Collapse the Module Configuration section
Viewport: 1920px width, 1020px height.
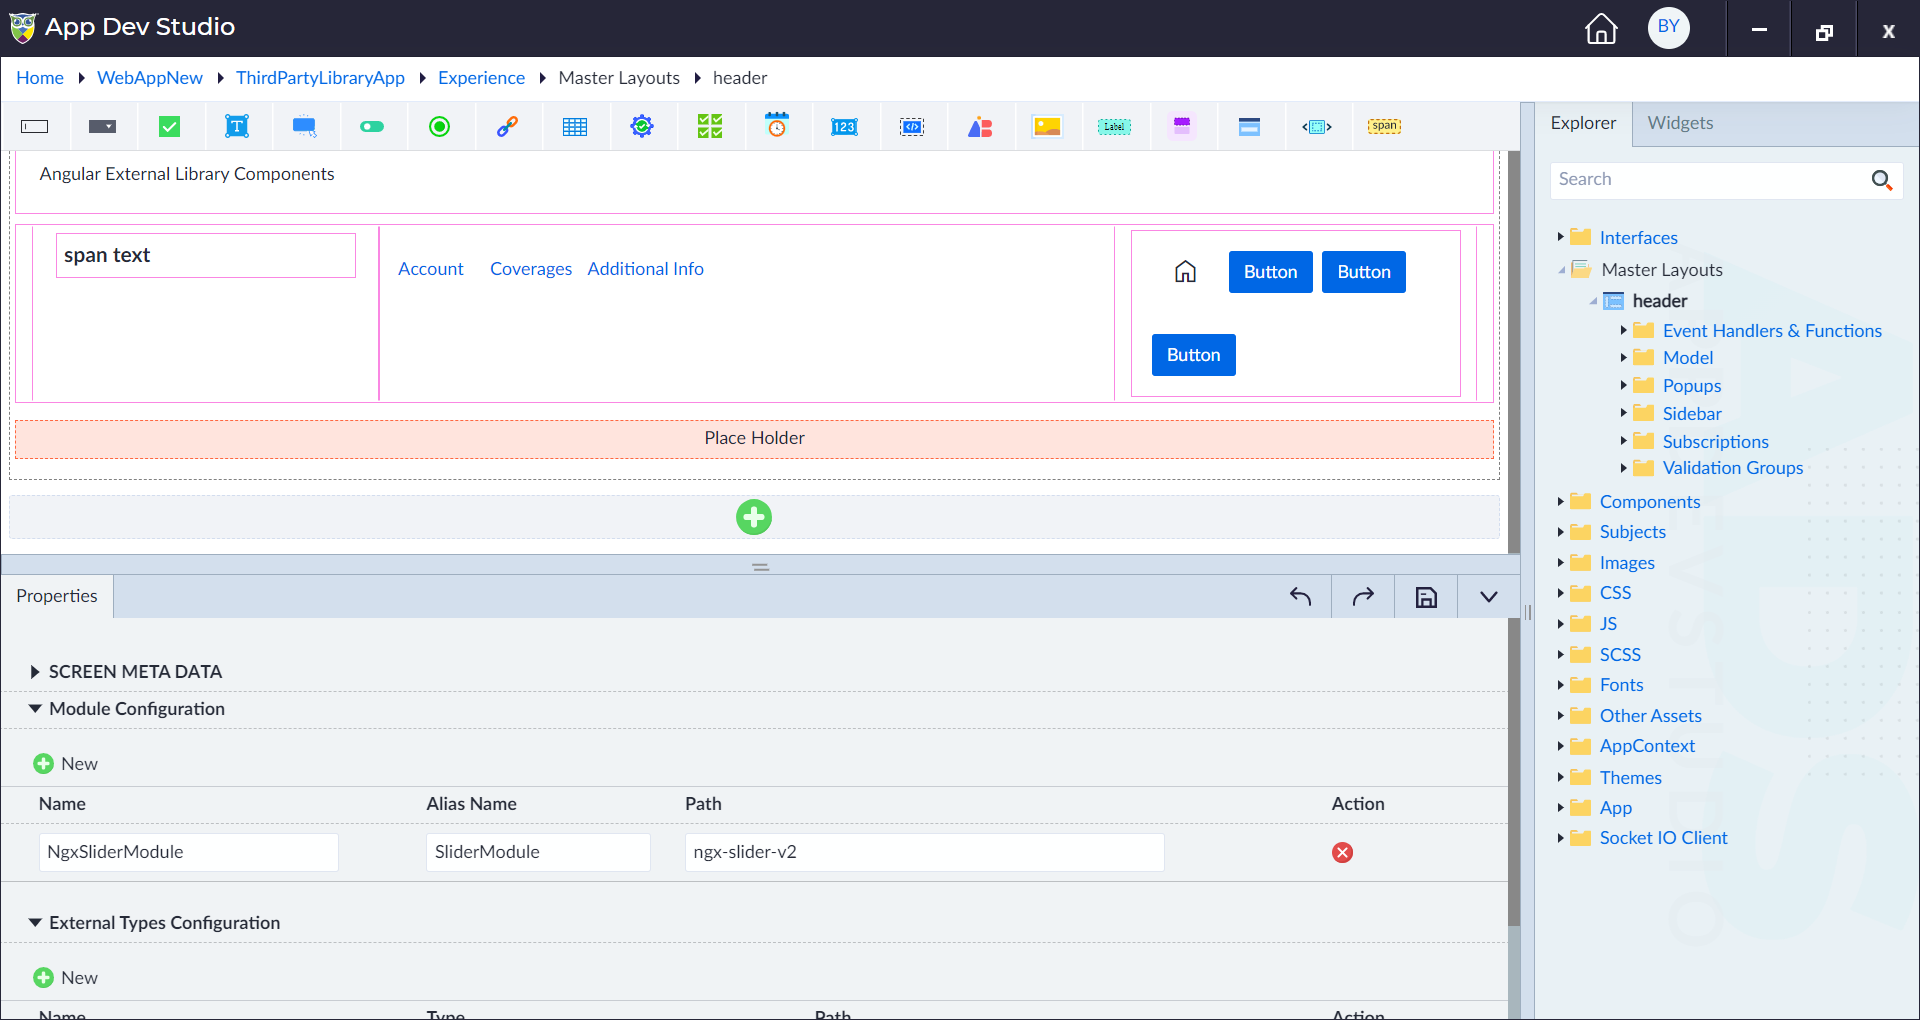click(35, 709)
